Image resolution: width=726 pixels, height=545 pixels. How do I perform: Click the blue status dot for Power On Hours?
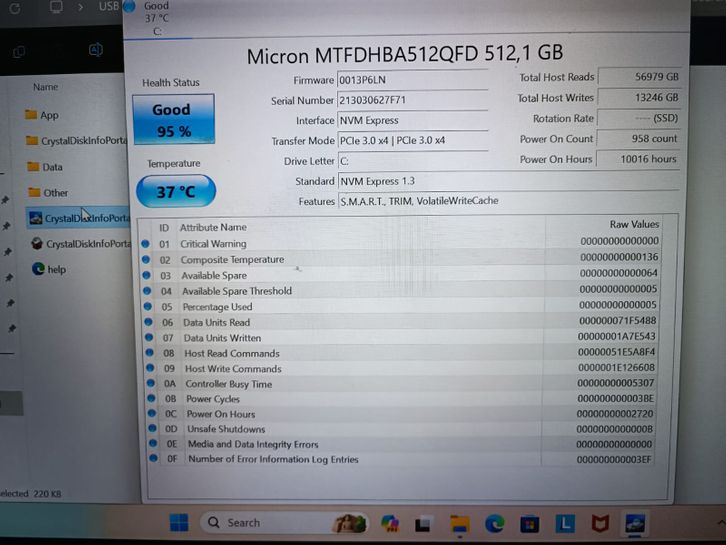(x=152, y=413)
